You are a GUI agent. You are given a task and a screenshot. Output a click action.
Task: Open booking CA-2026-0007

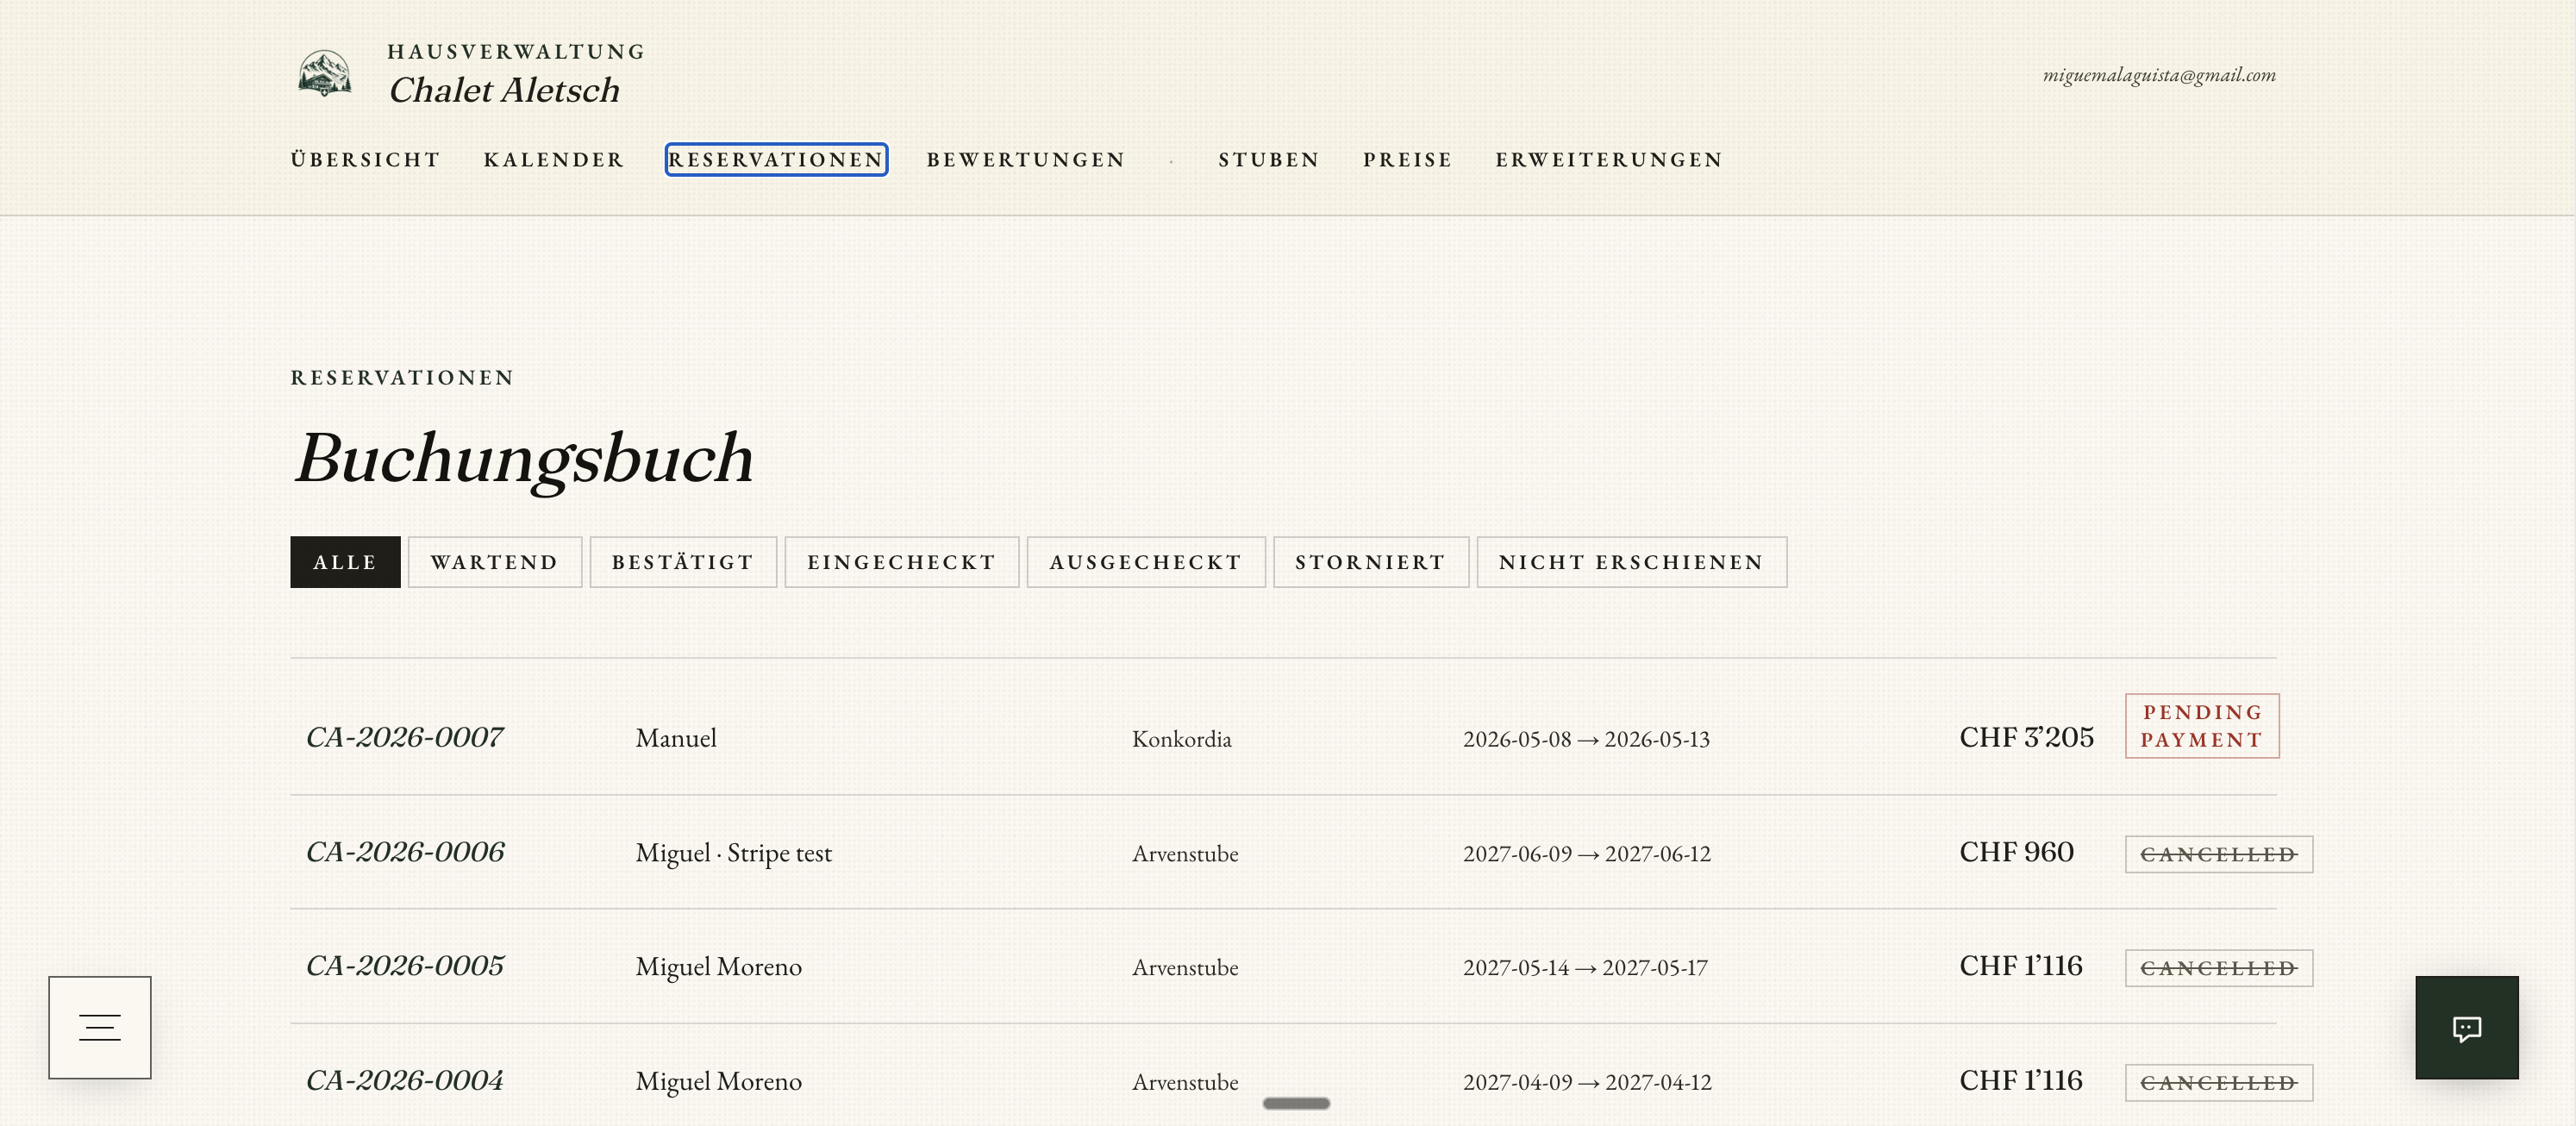(x=404, y=738)
